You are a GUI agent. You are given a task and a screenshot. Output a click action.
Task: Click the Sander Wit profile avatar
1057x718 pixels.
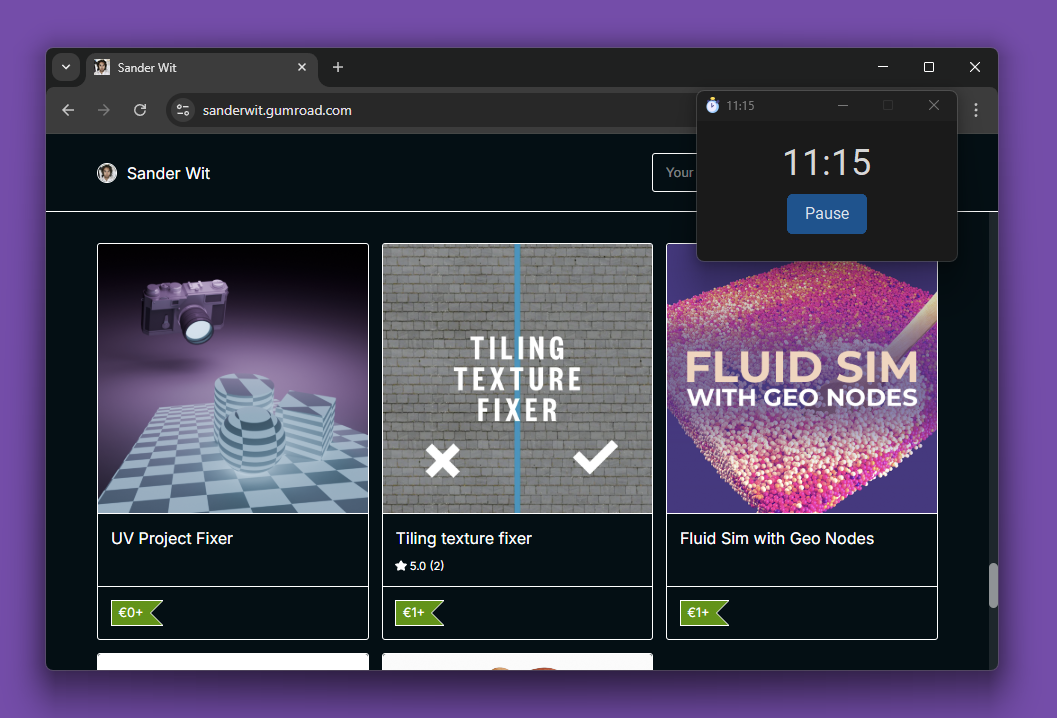(x=107, y=173)
